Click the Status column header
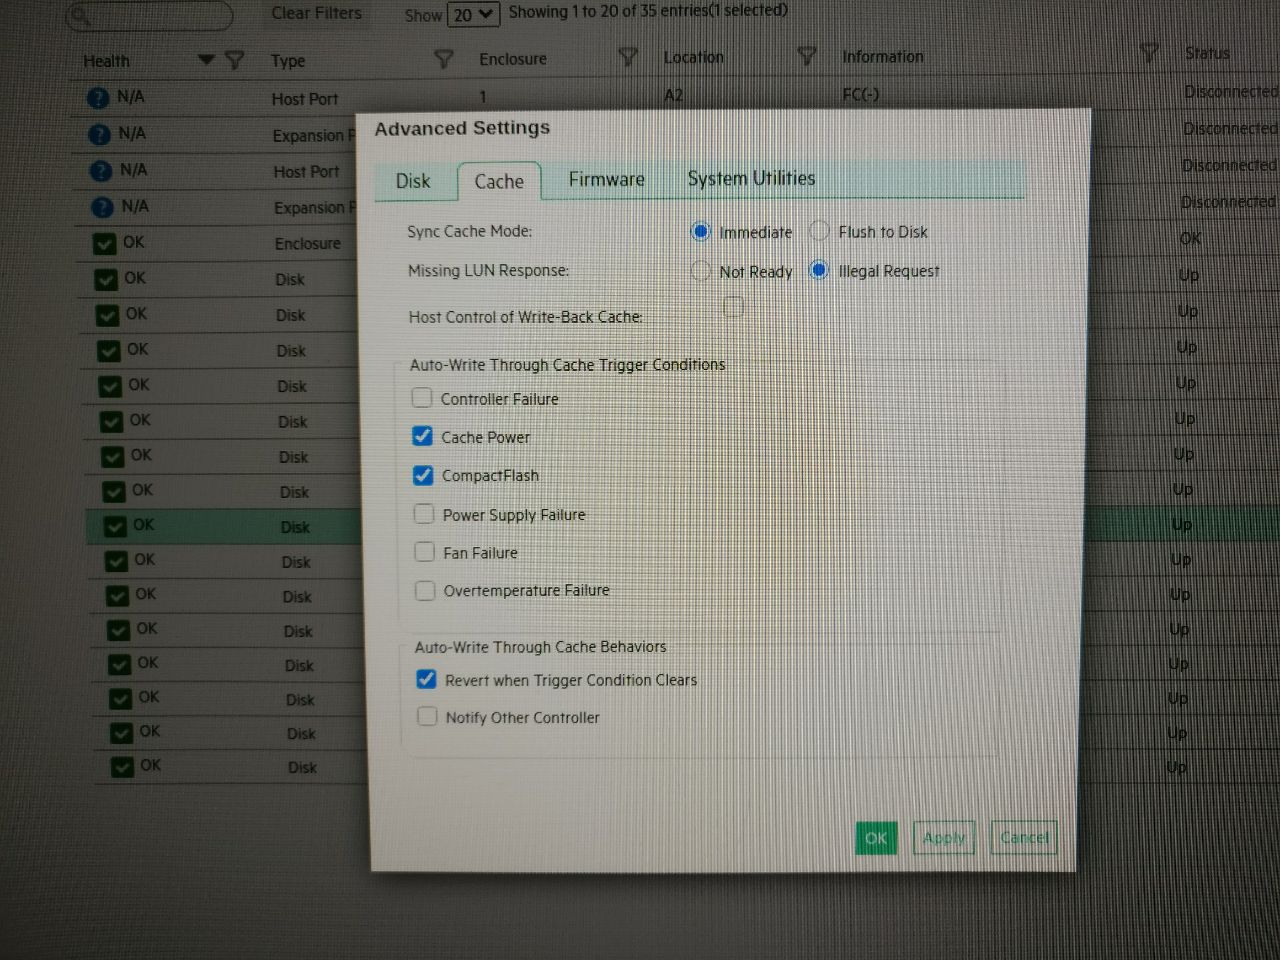 (x=1207, y=53)
